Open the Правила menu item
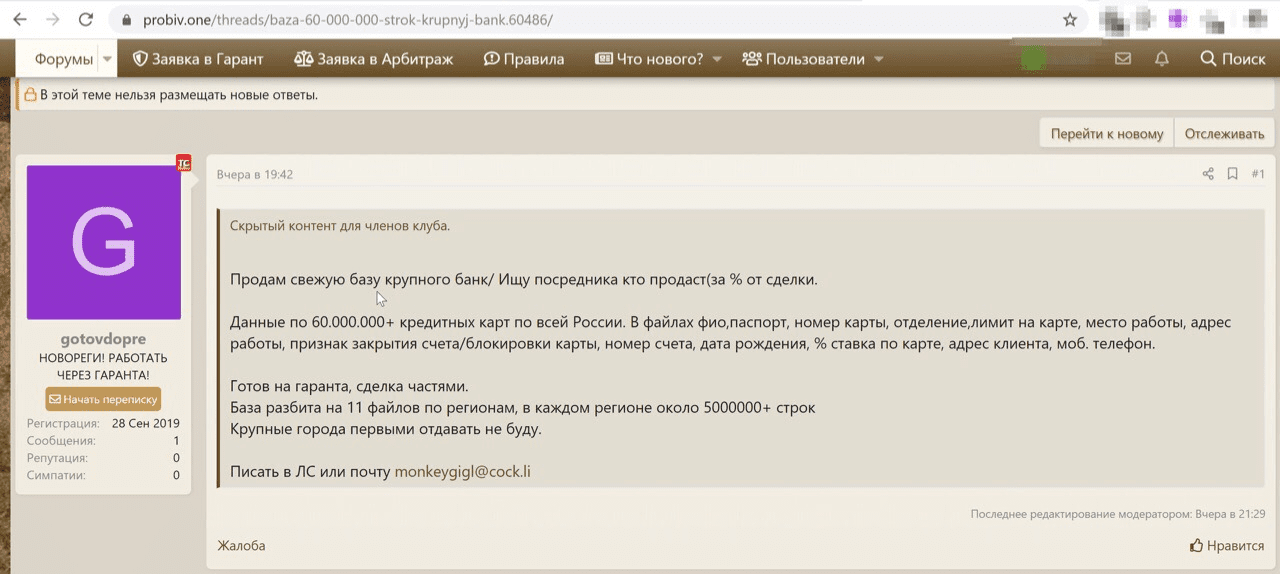The height and width of the screenshot is (574, 1280). [x=523, y=59]
